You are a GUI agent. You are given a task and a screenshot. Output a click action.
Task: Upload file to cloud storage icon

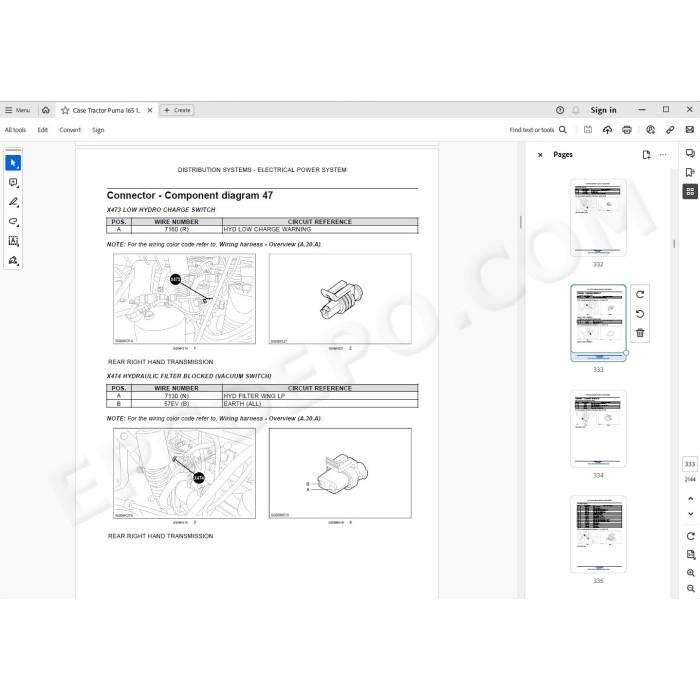click(607, 130)
